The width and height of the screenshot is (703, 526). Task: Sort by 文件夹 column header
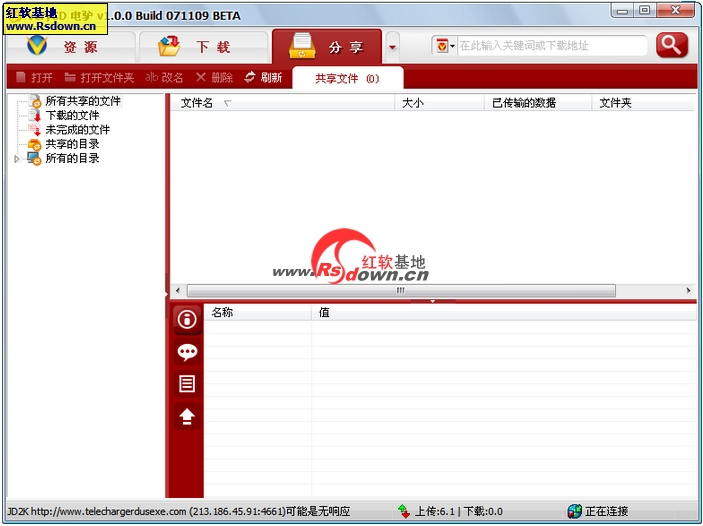(x=643, y=103)
